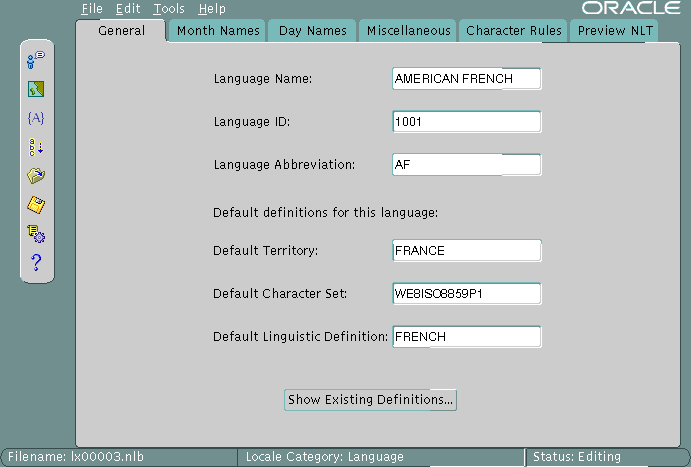691x467 pixels.
Task: Click the Language icon in the sidebar
Action: [36, 60]
